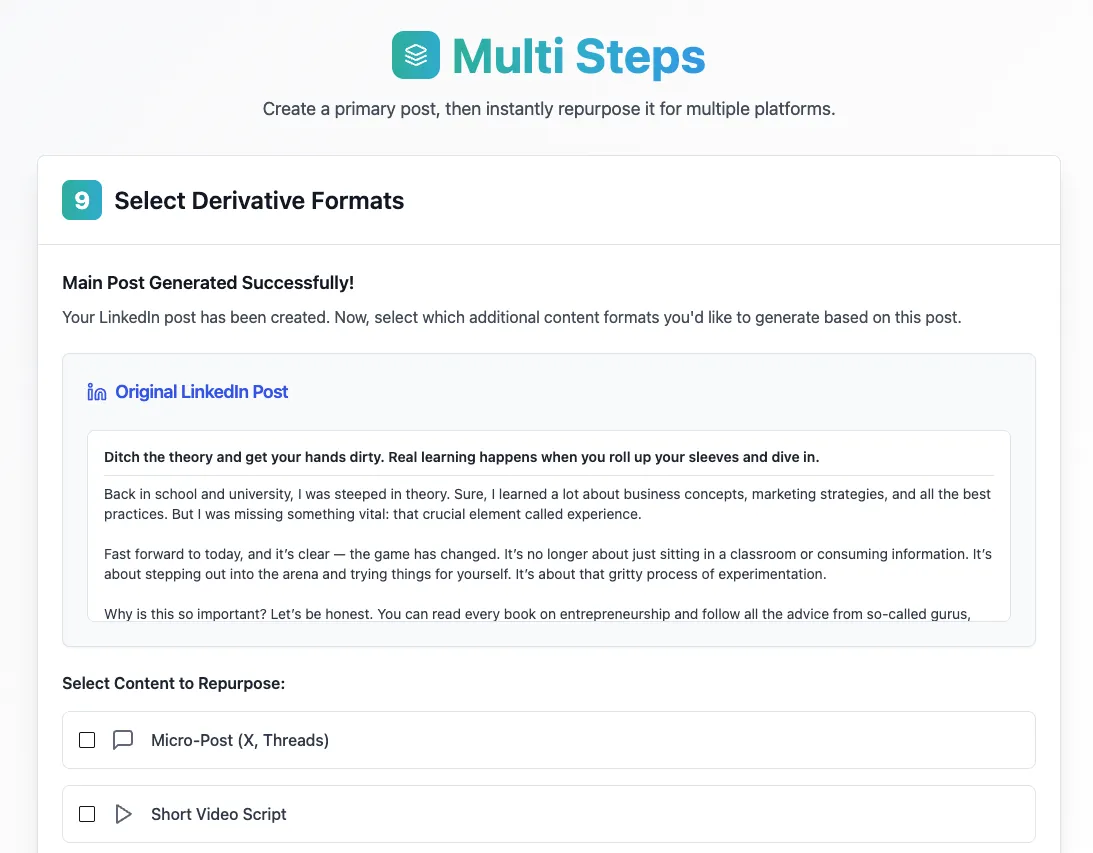Click the 'Fast forward to today' paragraph
The image size is (1093, 853).
[548, 564]
